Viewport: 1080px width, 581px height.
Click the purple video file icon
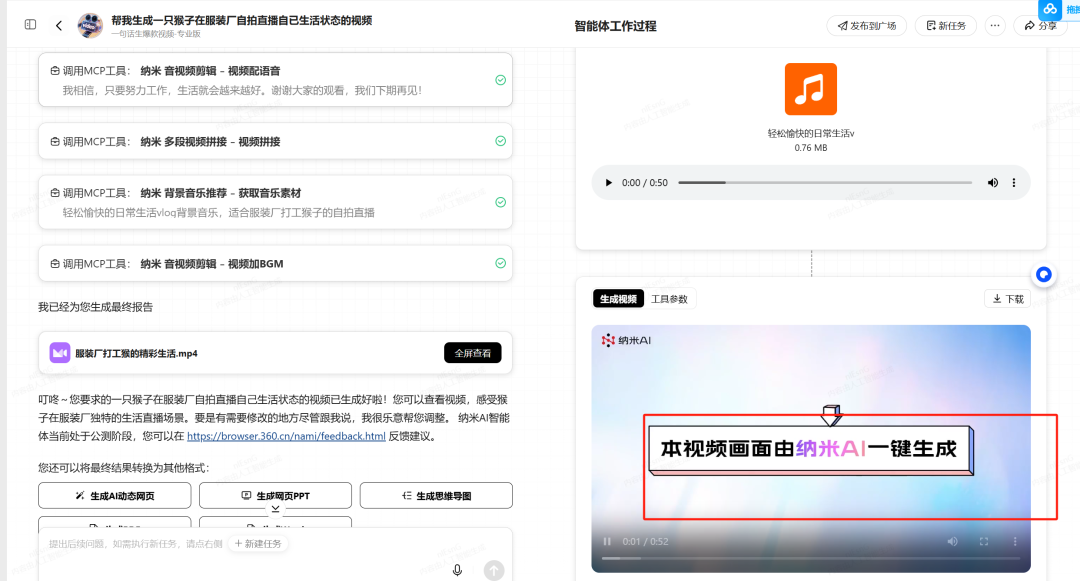(x=60, y=353)
